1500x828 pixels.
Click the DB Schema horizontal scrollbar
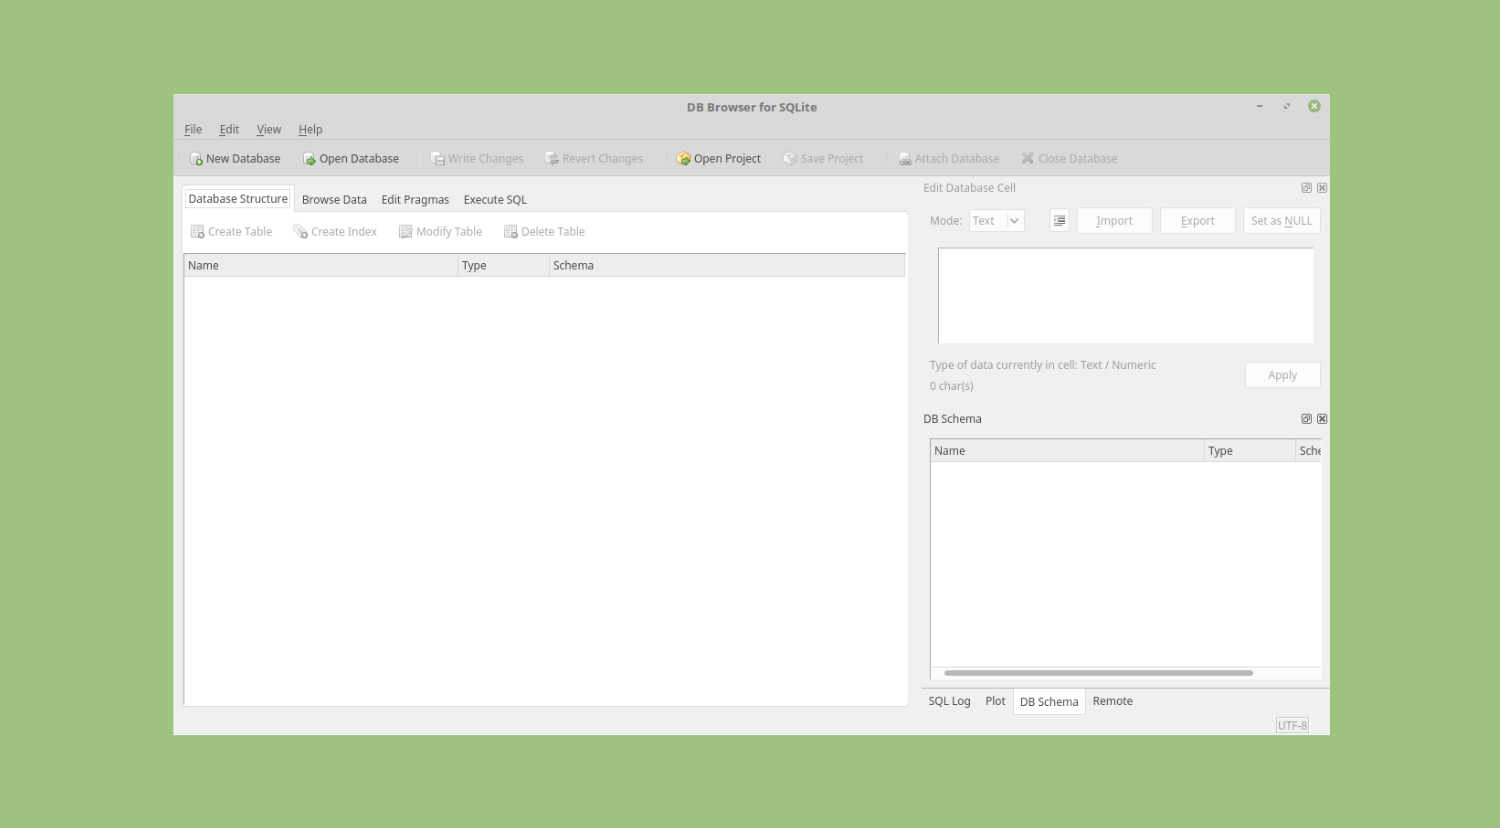(x=1098, y=673)
